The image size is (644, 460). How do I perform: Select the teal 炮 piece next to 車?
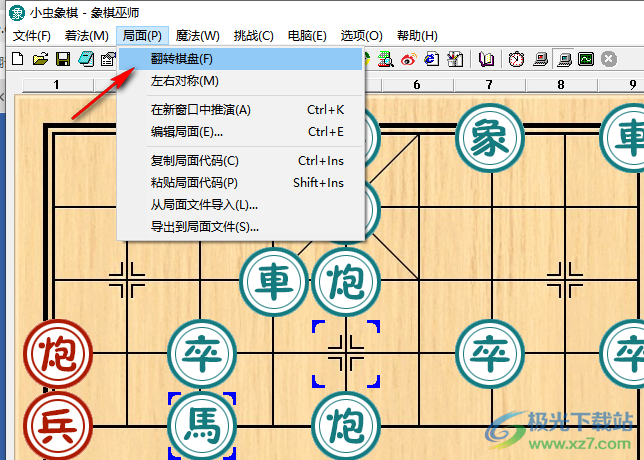coord(346,281)
